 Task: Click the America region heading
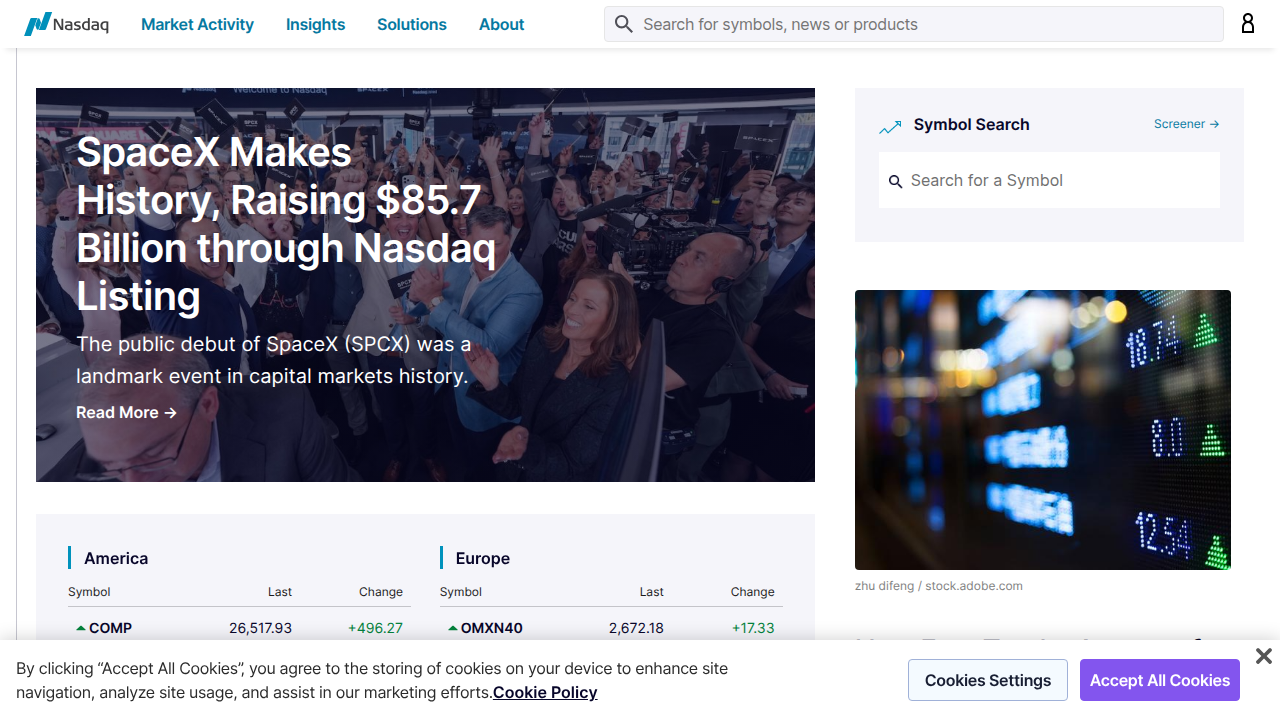point(116,558)
